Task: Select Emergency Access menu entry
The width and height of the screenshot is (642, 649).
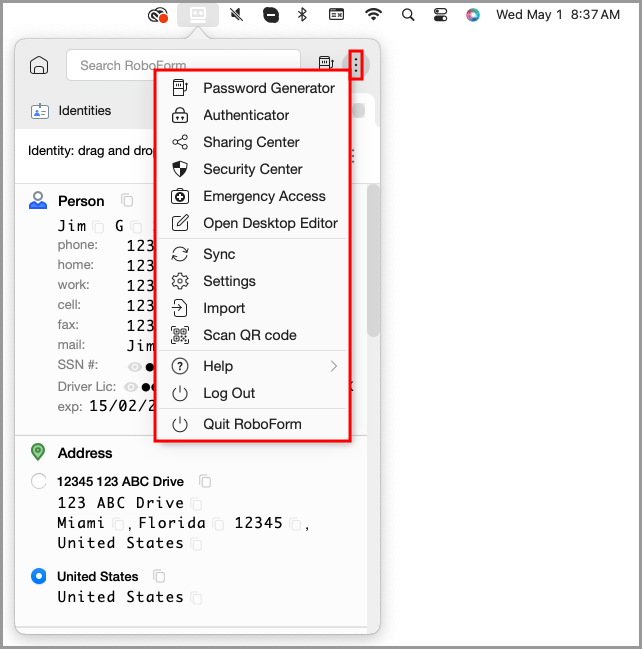Action: [x=252, y=196]
